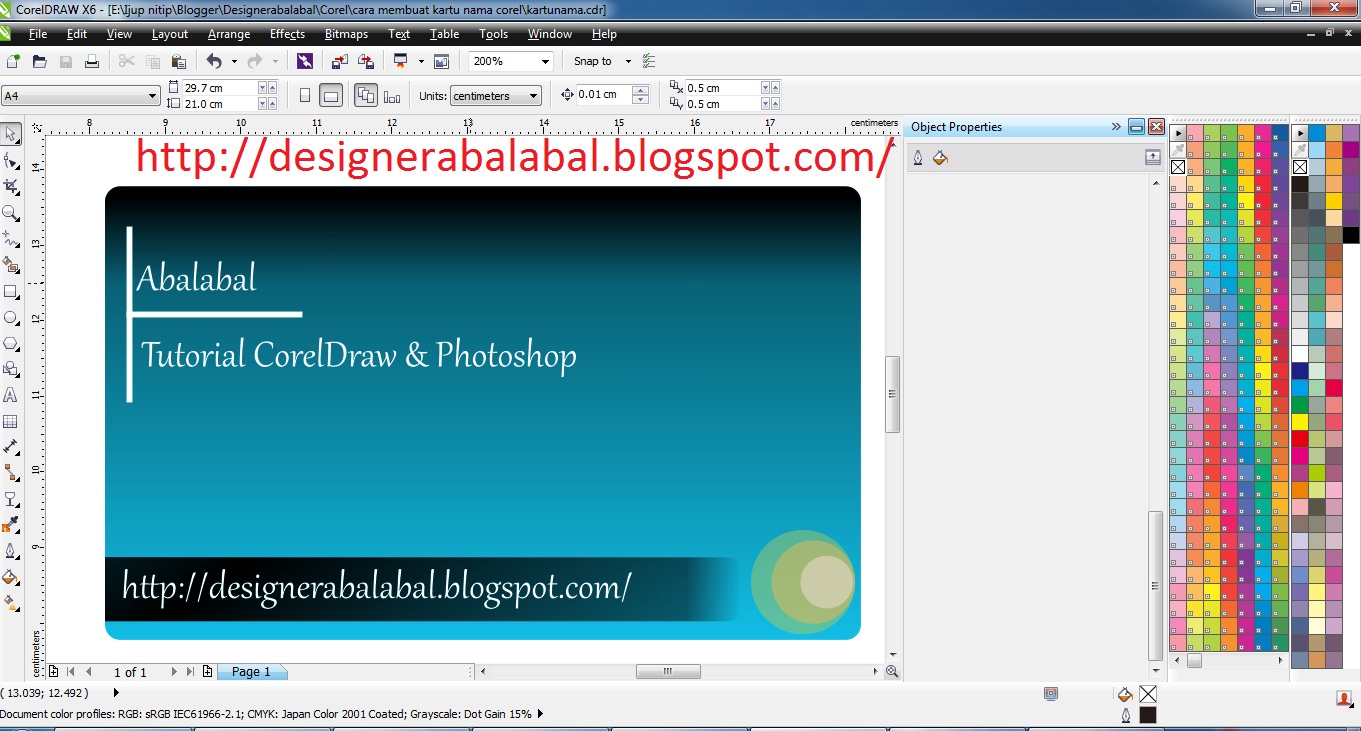
Task: Click the Open folder toolbar icon
Action: pos(40,61)
